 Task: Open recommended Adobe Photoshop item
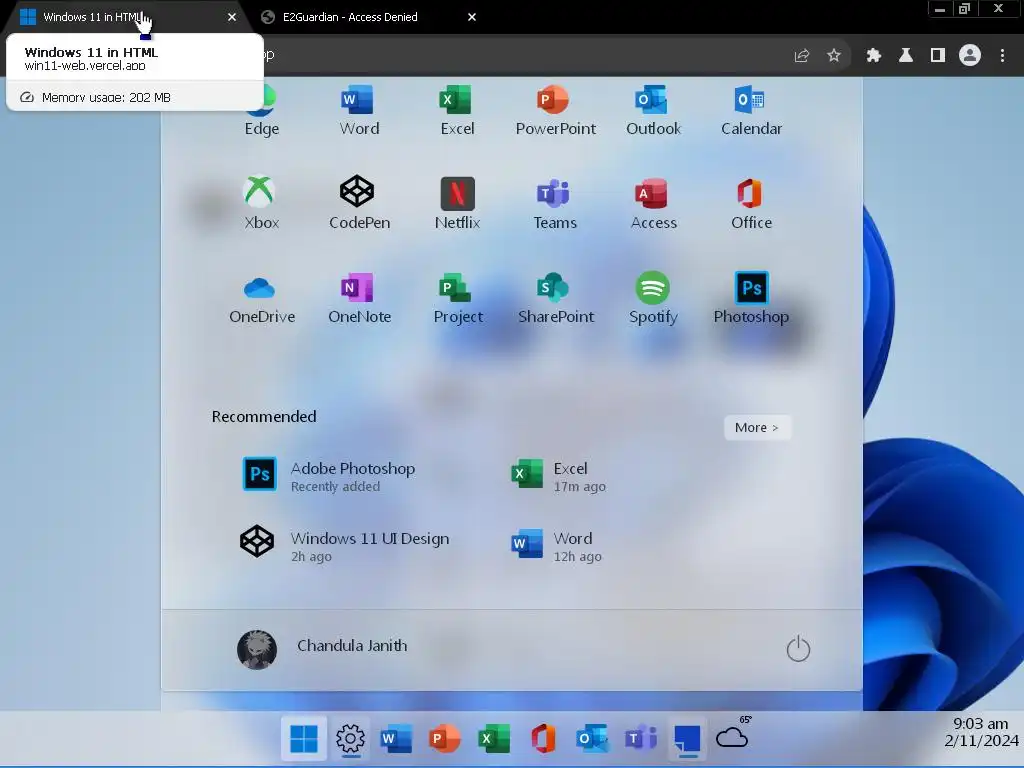pyautogui.click(x=328, y=475)
